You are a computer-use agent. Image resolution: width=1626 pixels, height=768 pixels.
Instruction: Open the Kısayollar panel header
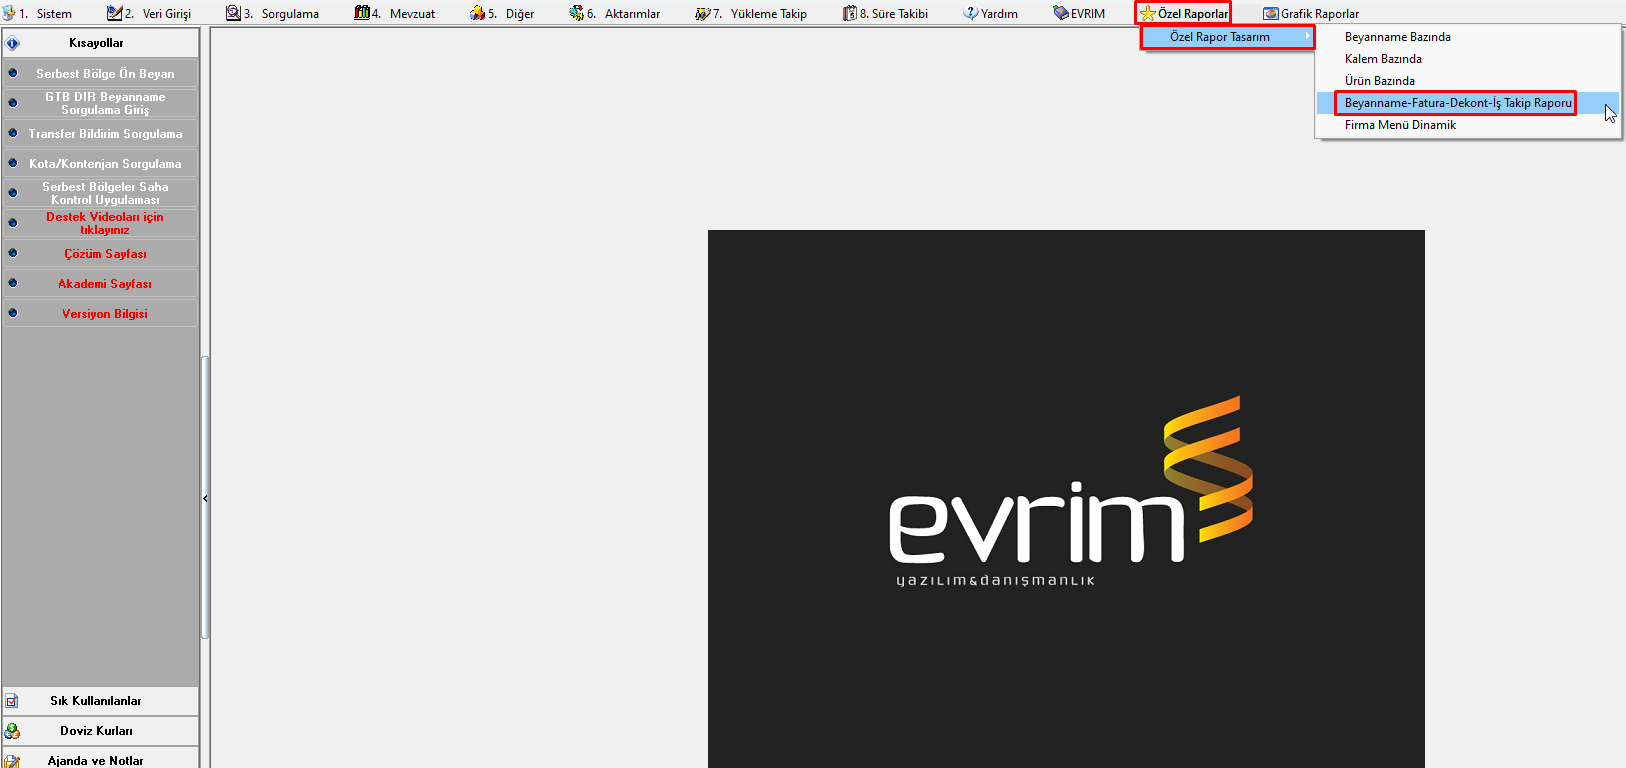tap(100, 43)
